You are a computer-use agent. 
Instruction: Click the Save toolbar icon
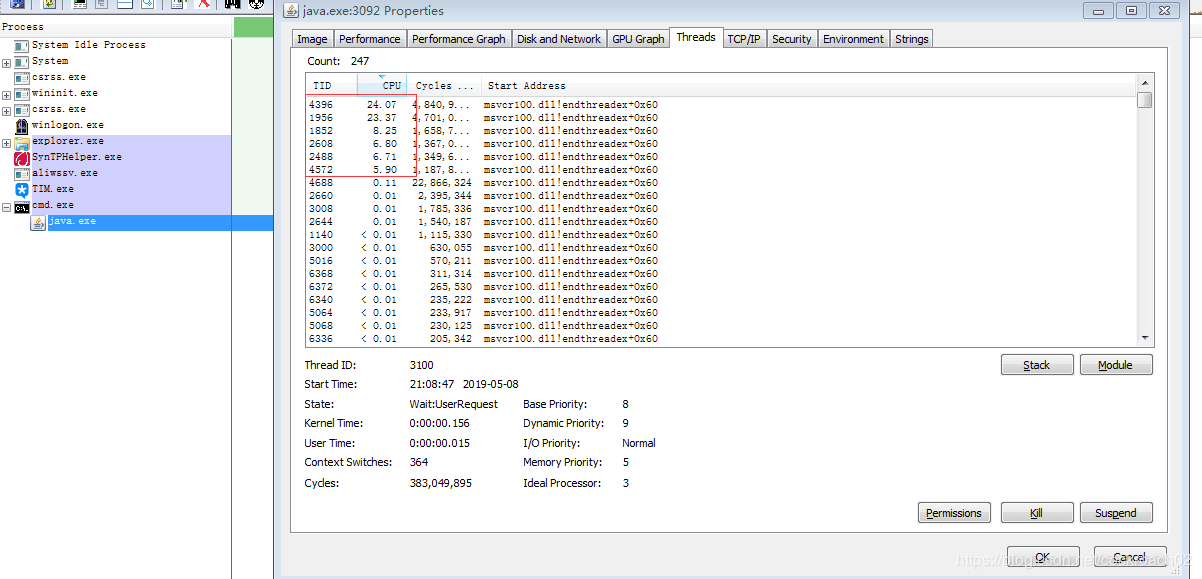17,5
